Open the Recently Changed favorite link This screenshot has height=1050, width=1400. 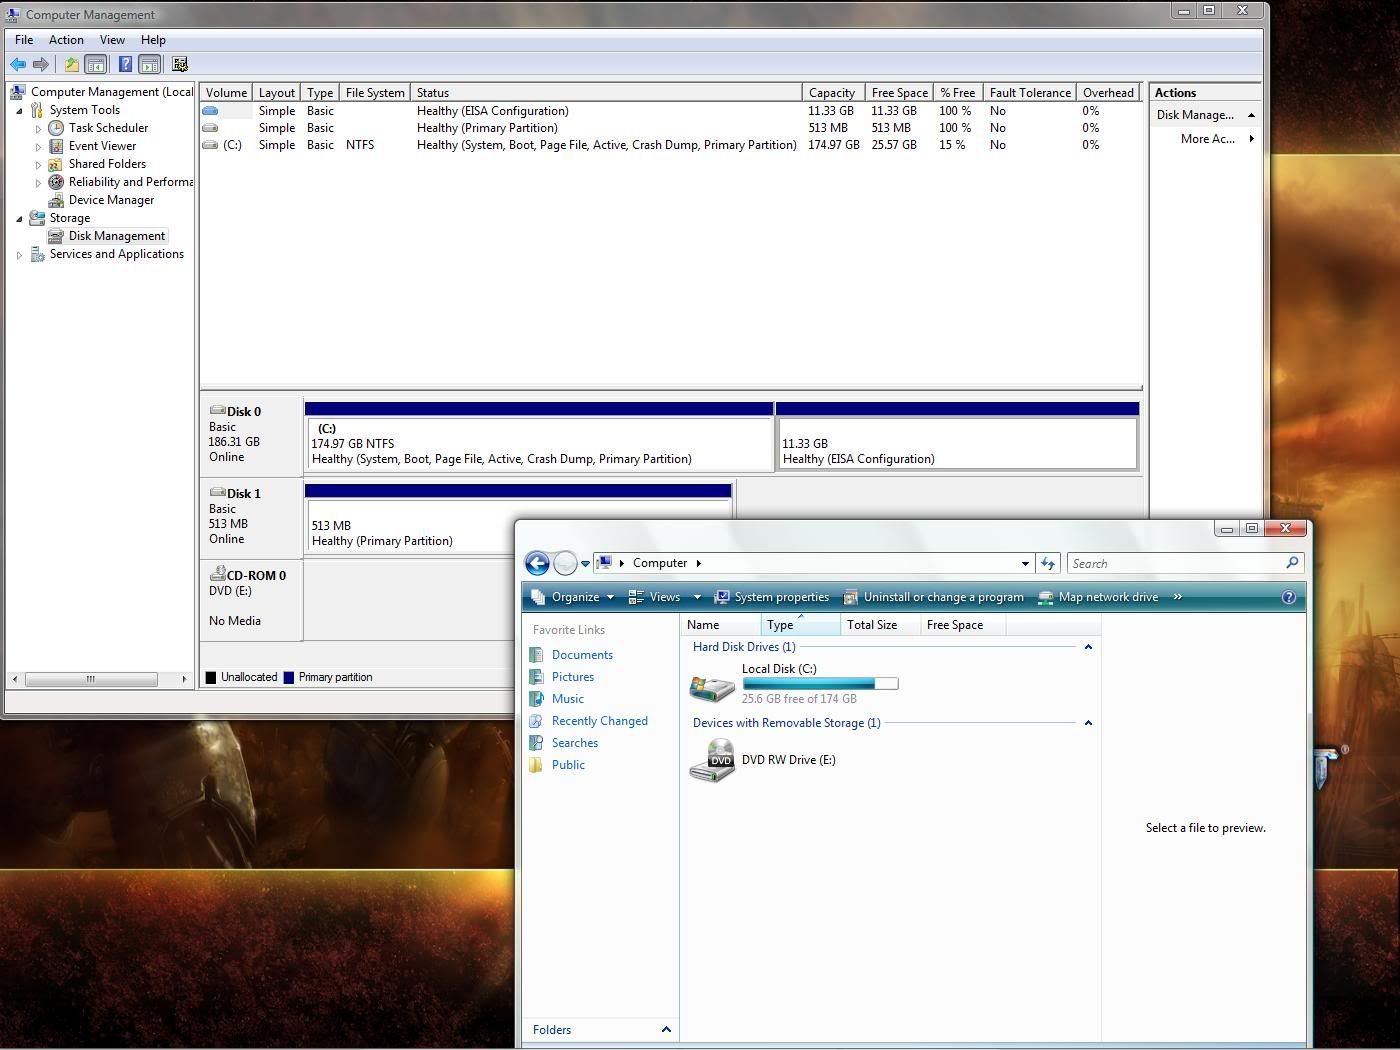click(x=600, y=721)
